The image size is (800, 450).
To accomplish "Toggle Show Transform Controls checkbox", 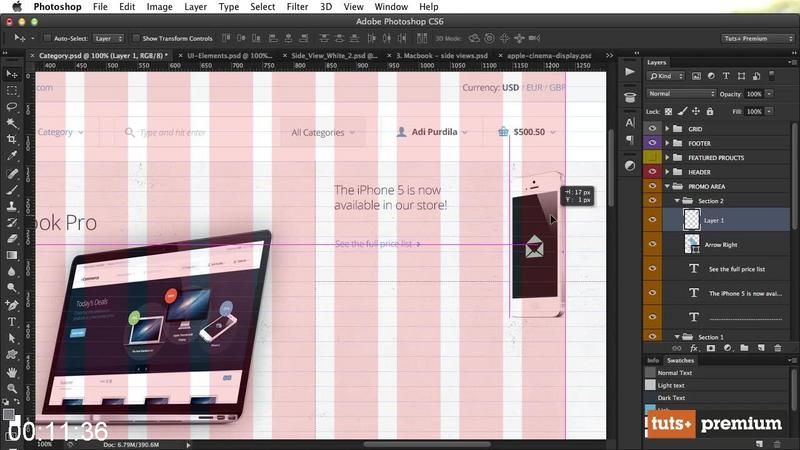I will (x=136, y=38).
